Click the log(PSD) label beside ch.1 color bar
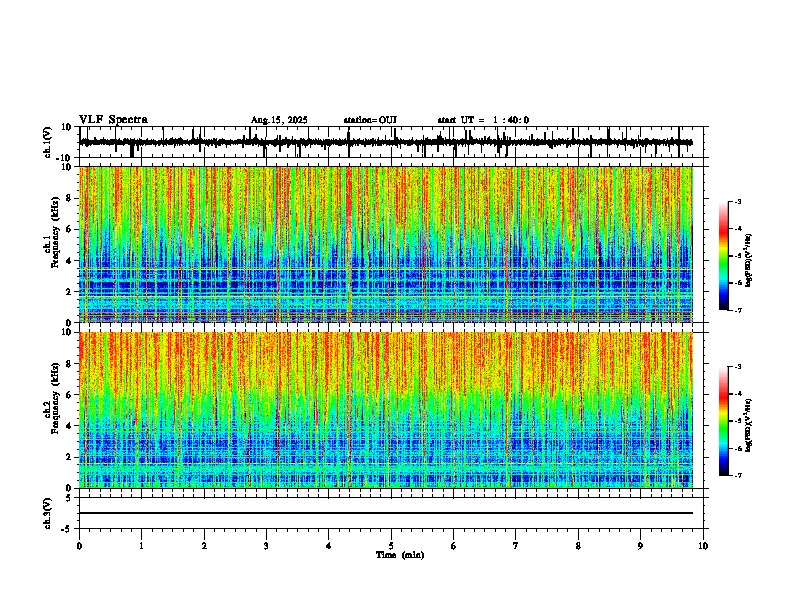Image resolution: width=792 pixels, height=612 pixels. tap(748, 260)
